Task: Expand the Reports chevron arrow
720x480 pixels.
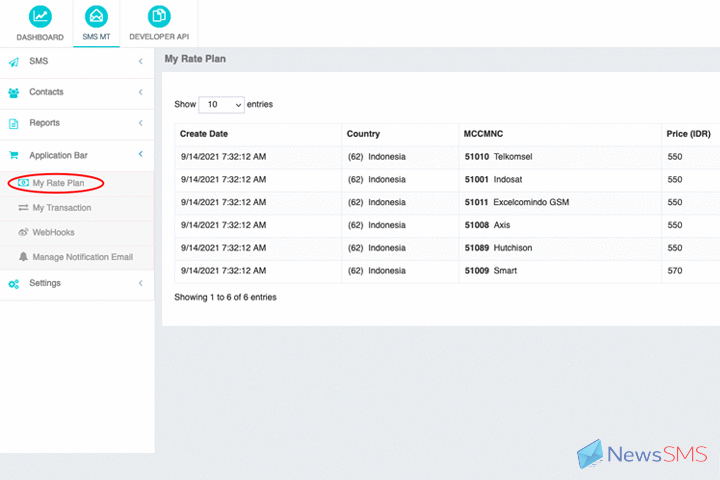Action: pos(141,123)
